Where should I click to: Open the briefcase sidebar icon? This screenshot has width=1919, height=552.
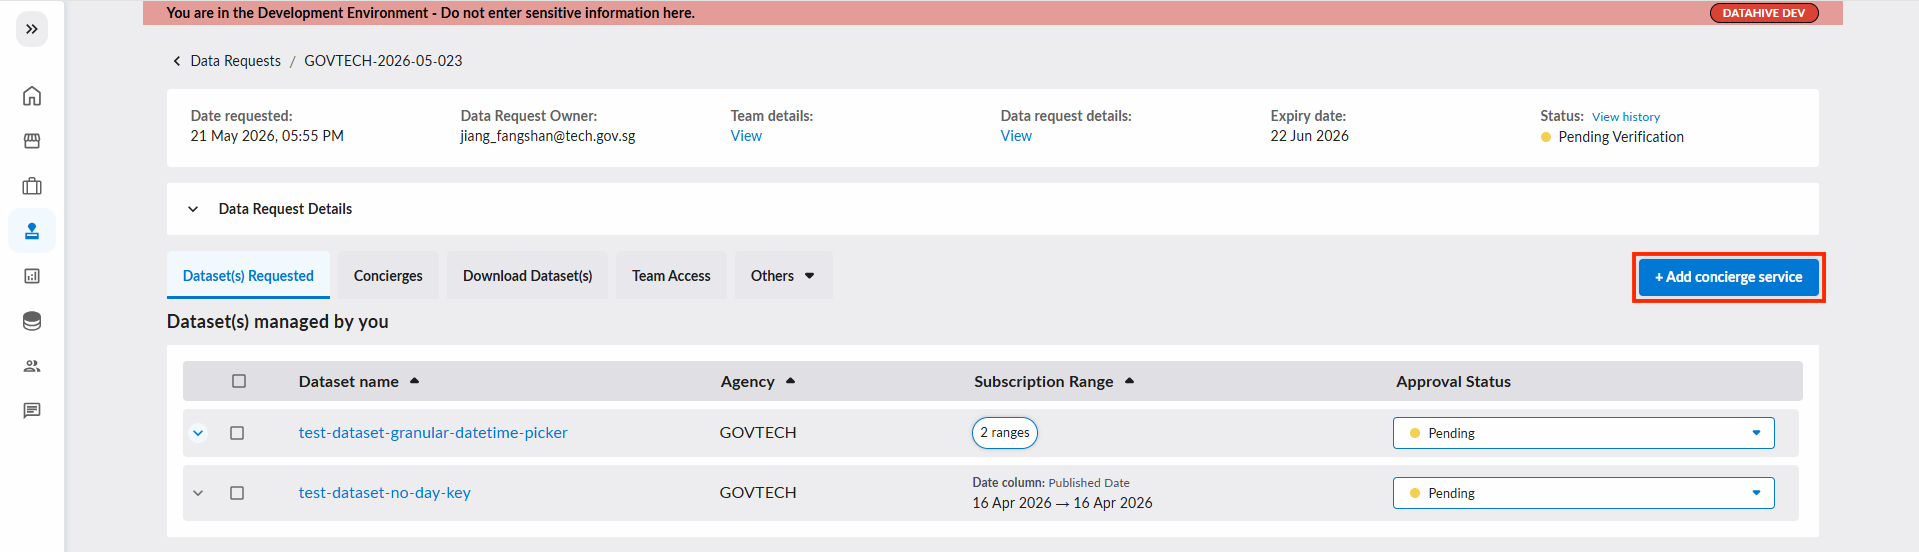[32, 186]
